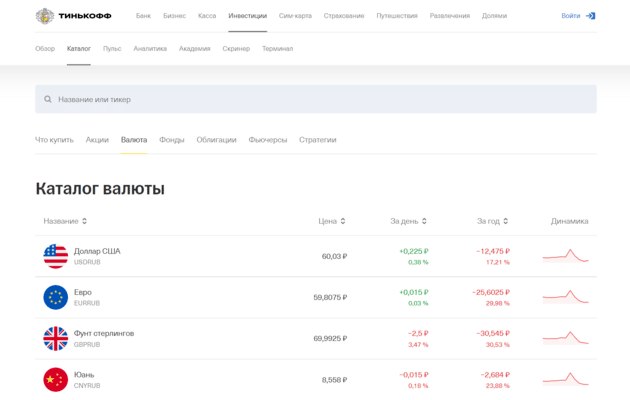The image size is (630, 400).
Task: Open the Касса section
Action: (x=207, y=16)
